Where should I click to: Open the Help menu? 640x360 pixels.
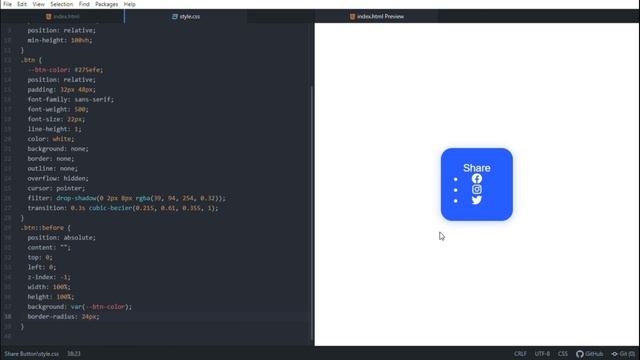[129, 4]
